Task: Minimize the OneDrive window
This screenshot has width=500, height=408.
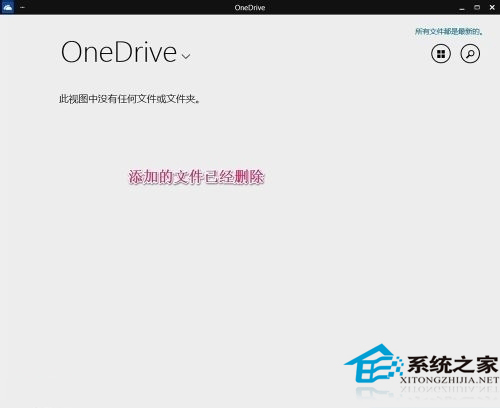Action: (x=462, y=8)
